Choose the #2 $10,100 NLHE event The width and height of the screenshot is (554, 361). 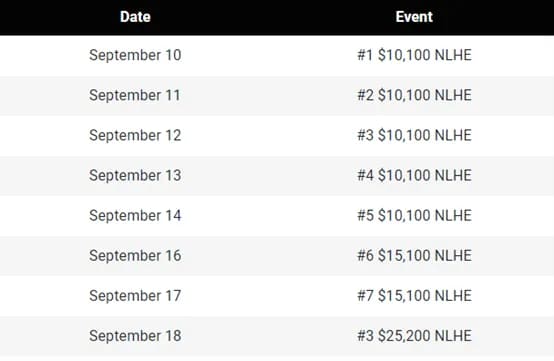click(x=414, y=95)
